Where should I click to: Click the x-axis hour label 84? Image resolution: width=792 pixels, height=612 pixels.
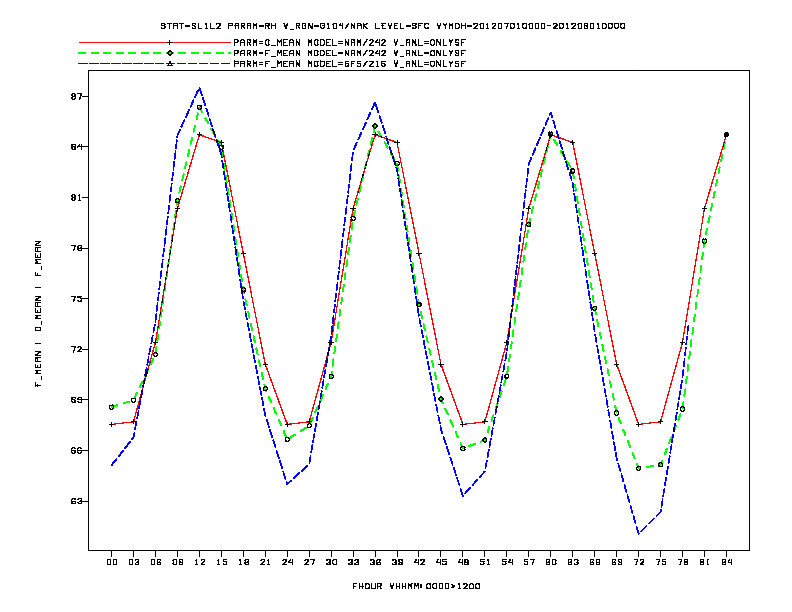pos(726,562)
